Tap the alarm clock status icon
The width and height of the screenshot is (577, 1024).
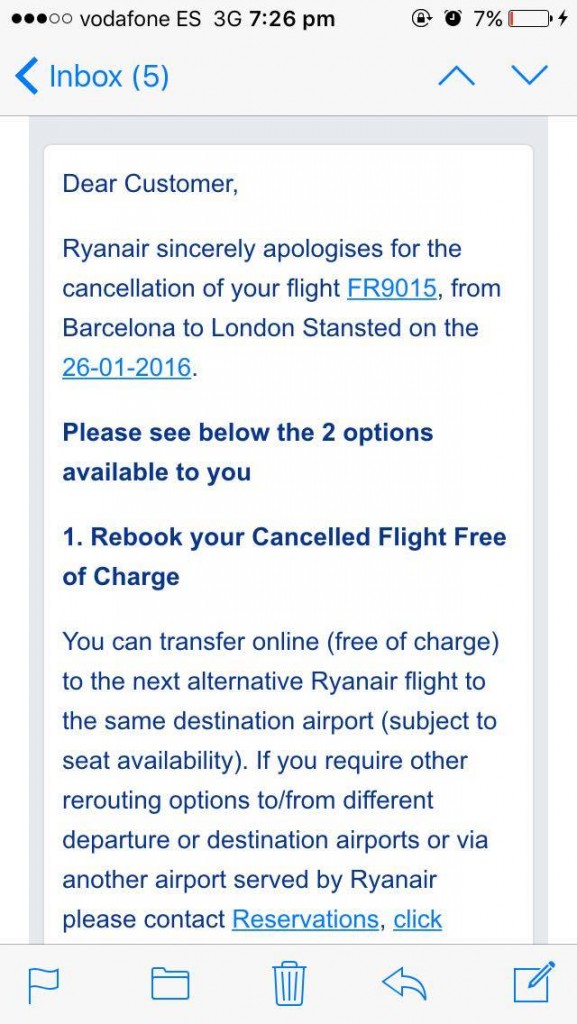point(452,20)
